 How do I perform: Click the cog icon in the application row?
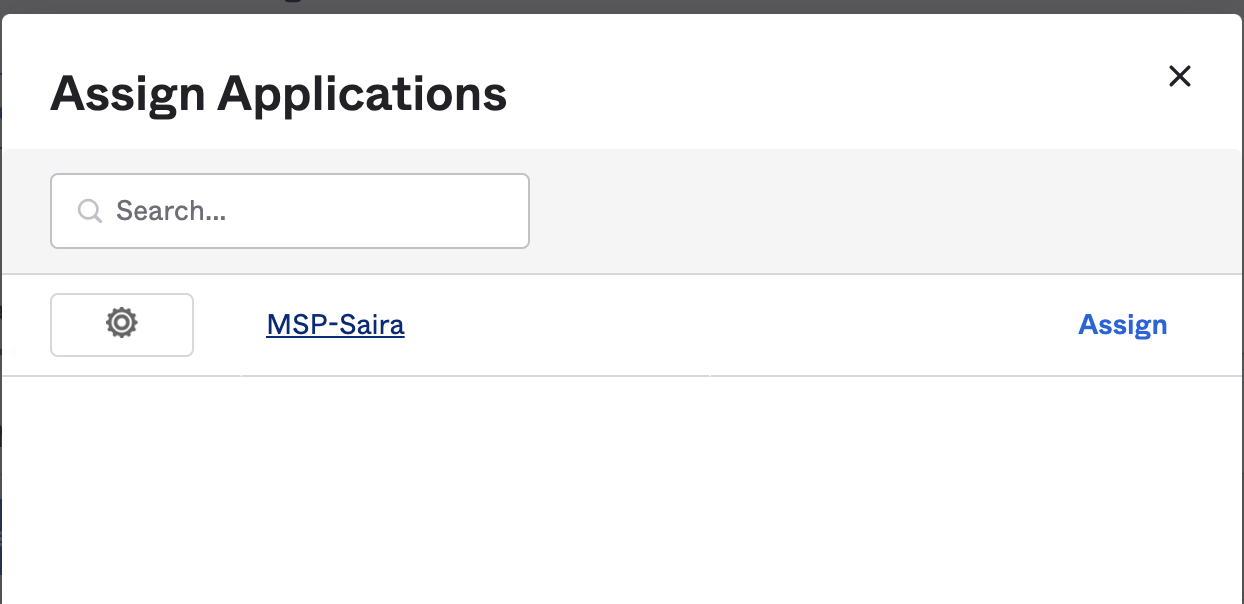tap(122, 324)
